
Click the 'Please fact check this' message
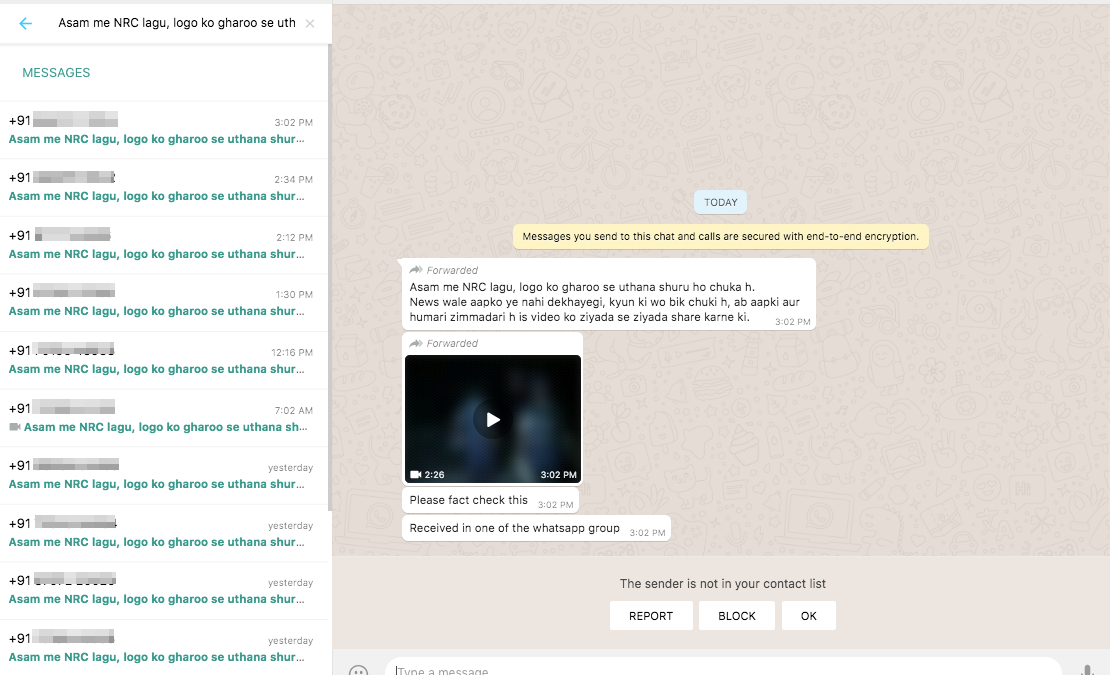tap(491, 500)
